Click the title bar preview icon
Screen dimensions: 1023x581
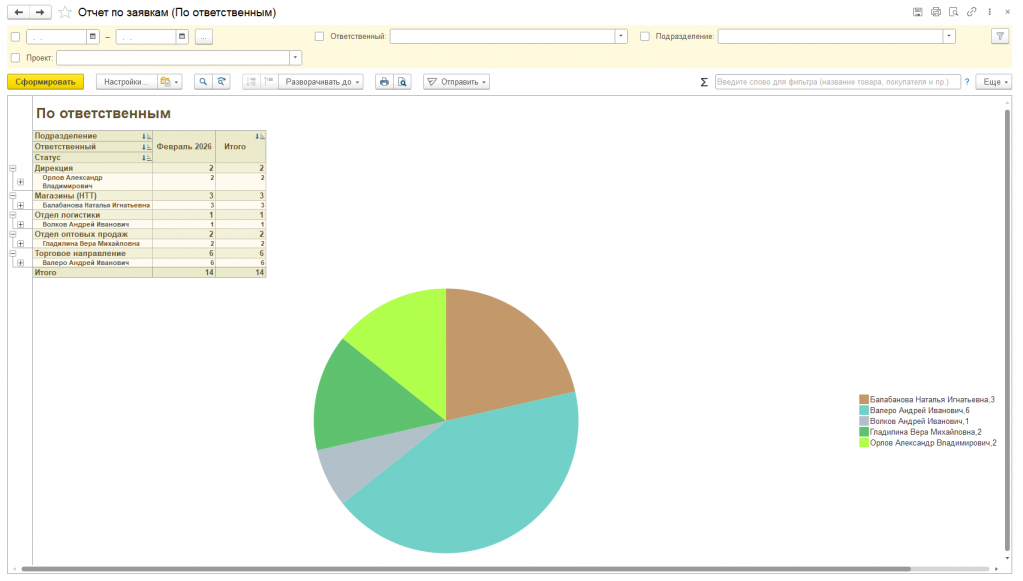pos(953,12)
